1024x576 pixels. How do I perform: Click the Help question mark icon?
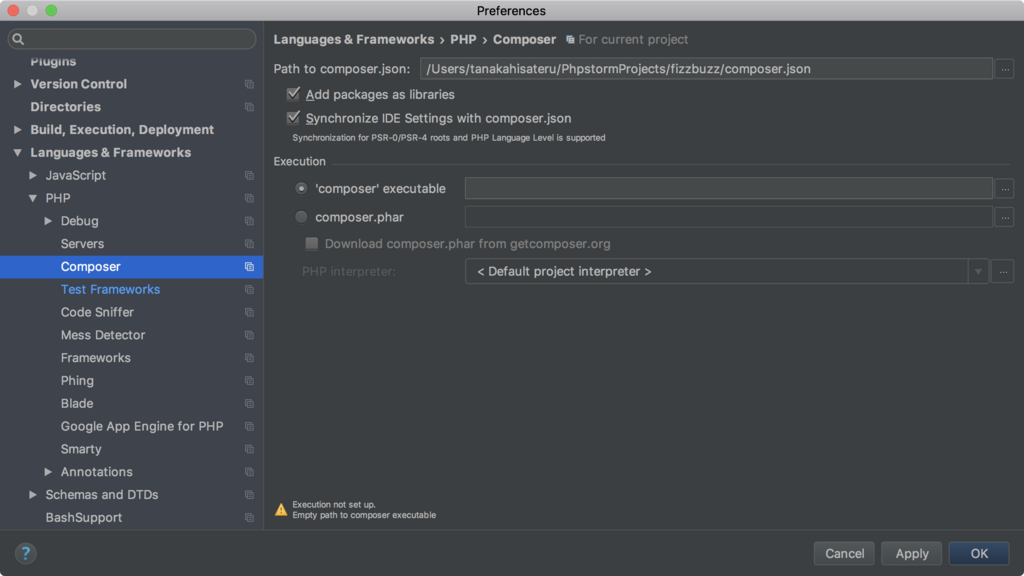tap(26, 553)
